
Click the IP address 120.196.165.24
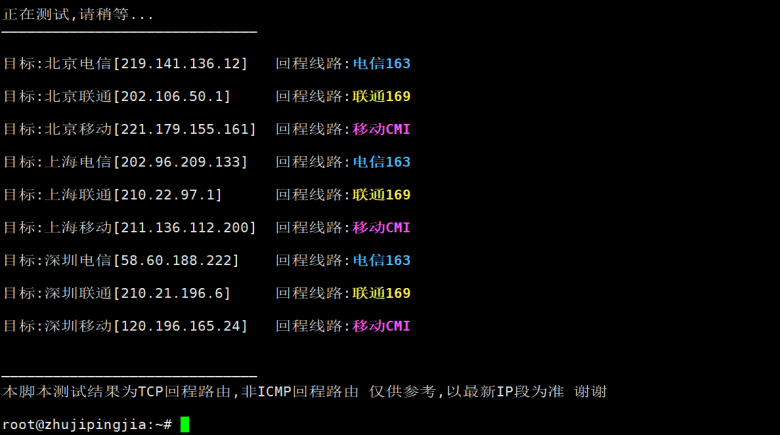coord(180,326)
